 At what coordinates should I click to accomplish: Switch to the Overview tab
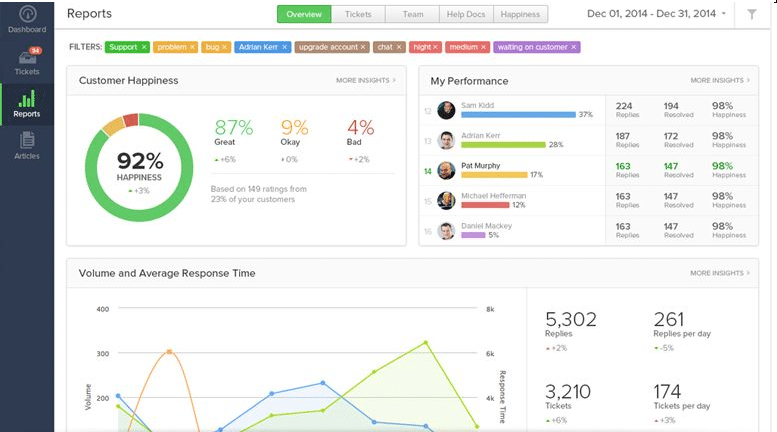[304, 14]
